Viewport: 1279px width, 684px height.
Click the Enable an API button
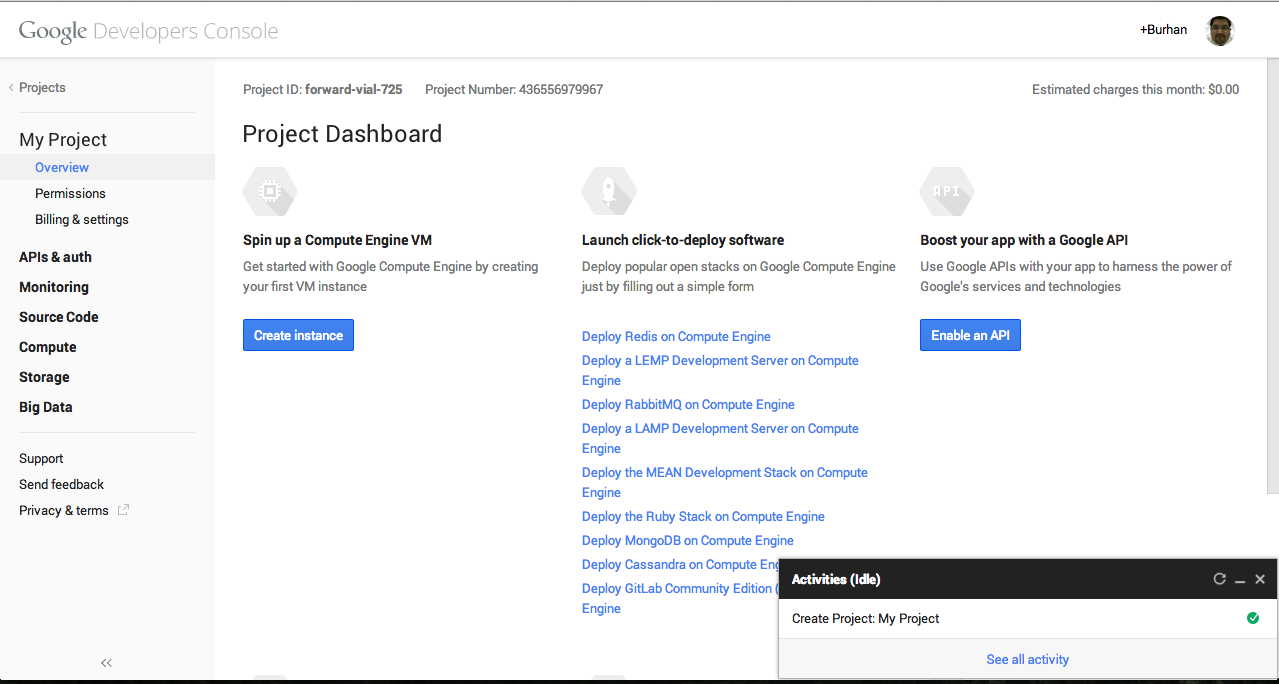[970, 335]
